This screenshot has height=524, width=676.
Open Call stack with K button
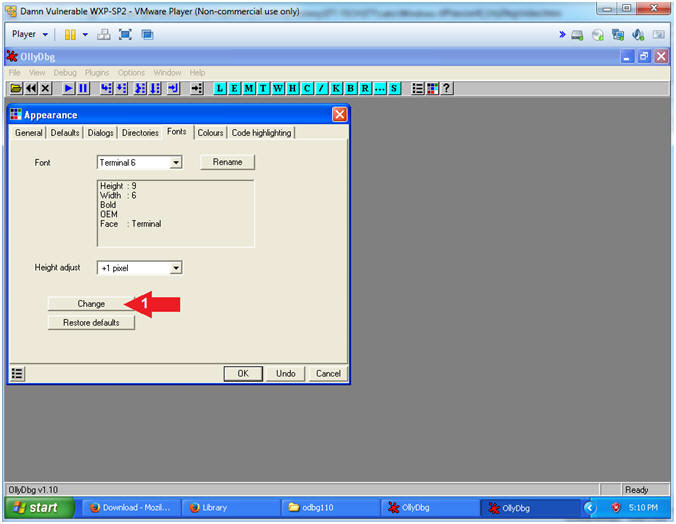336,88
